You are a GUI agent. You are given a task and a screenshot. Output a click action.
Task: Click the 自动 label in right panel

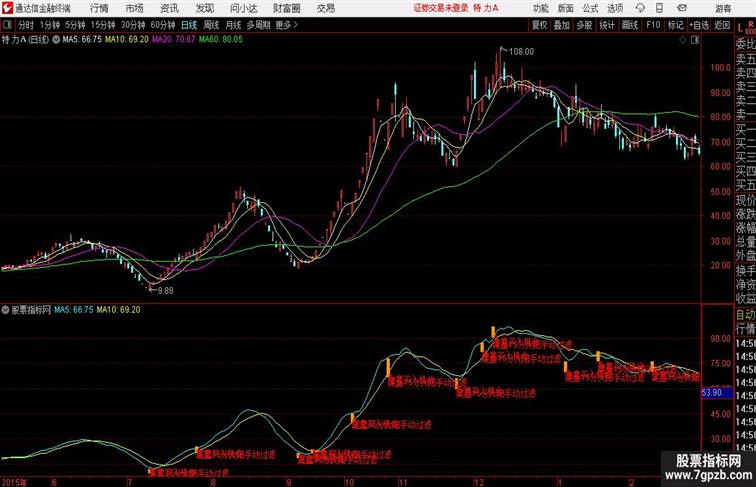pos(745,315)
